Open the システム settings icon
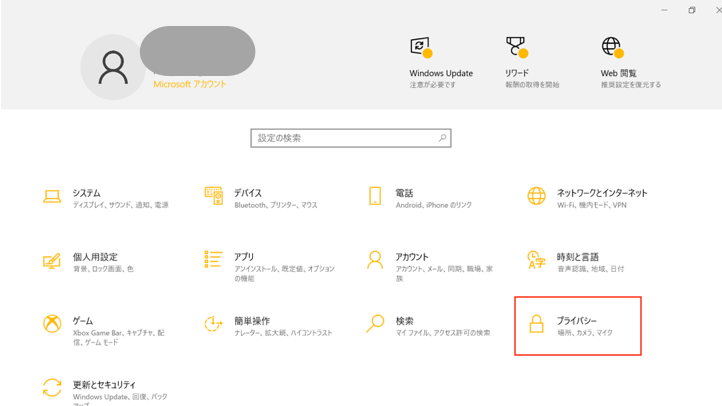 52,197
